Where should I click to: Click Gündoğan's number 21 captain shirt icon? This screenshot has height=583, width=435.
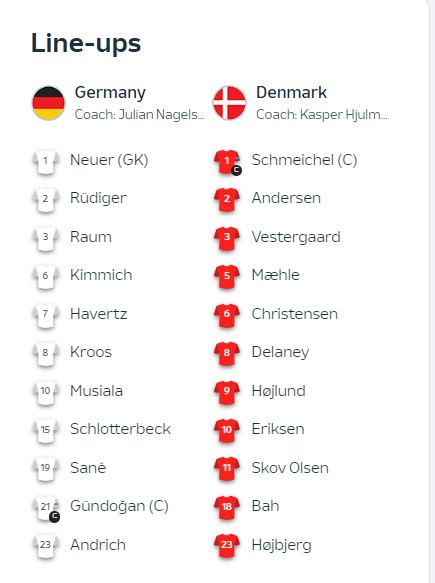pyautogui.click(x=46, y=508)
